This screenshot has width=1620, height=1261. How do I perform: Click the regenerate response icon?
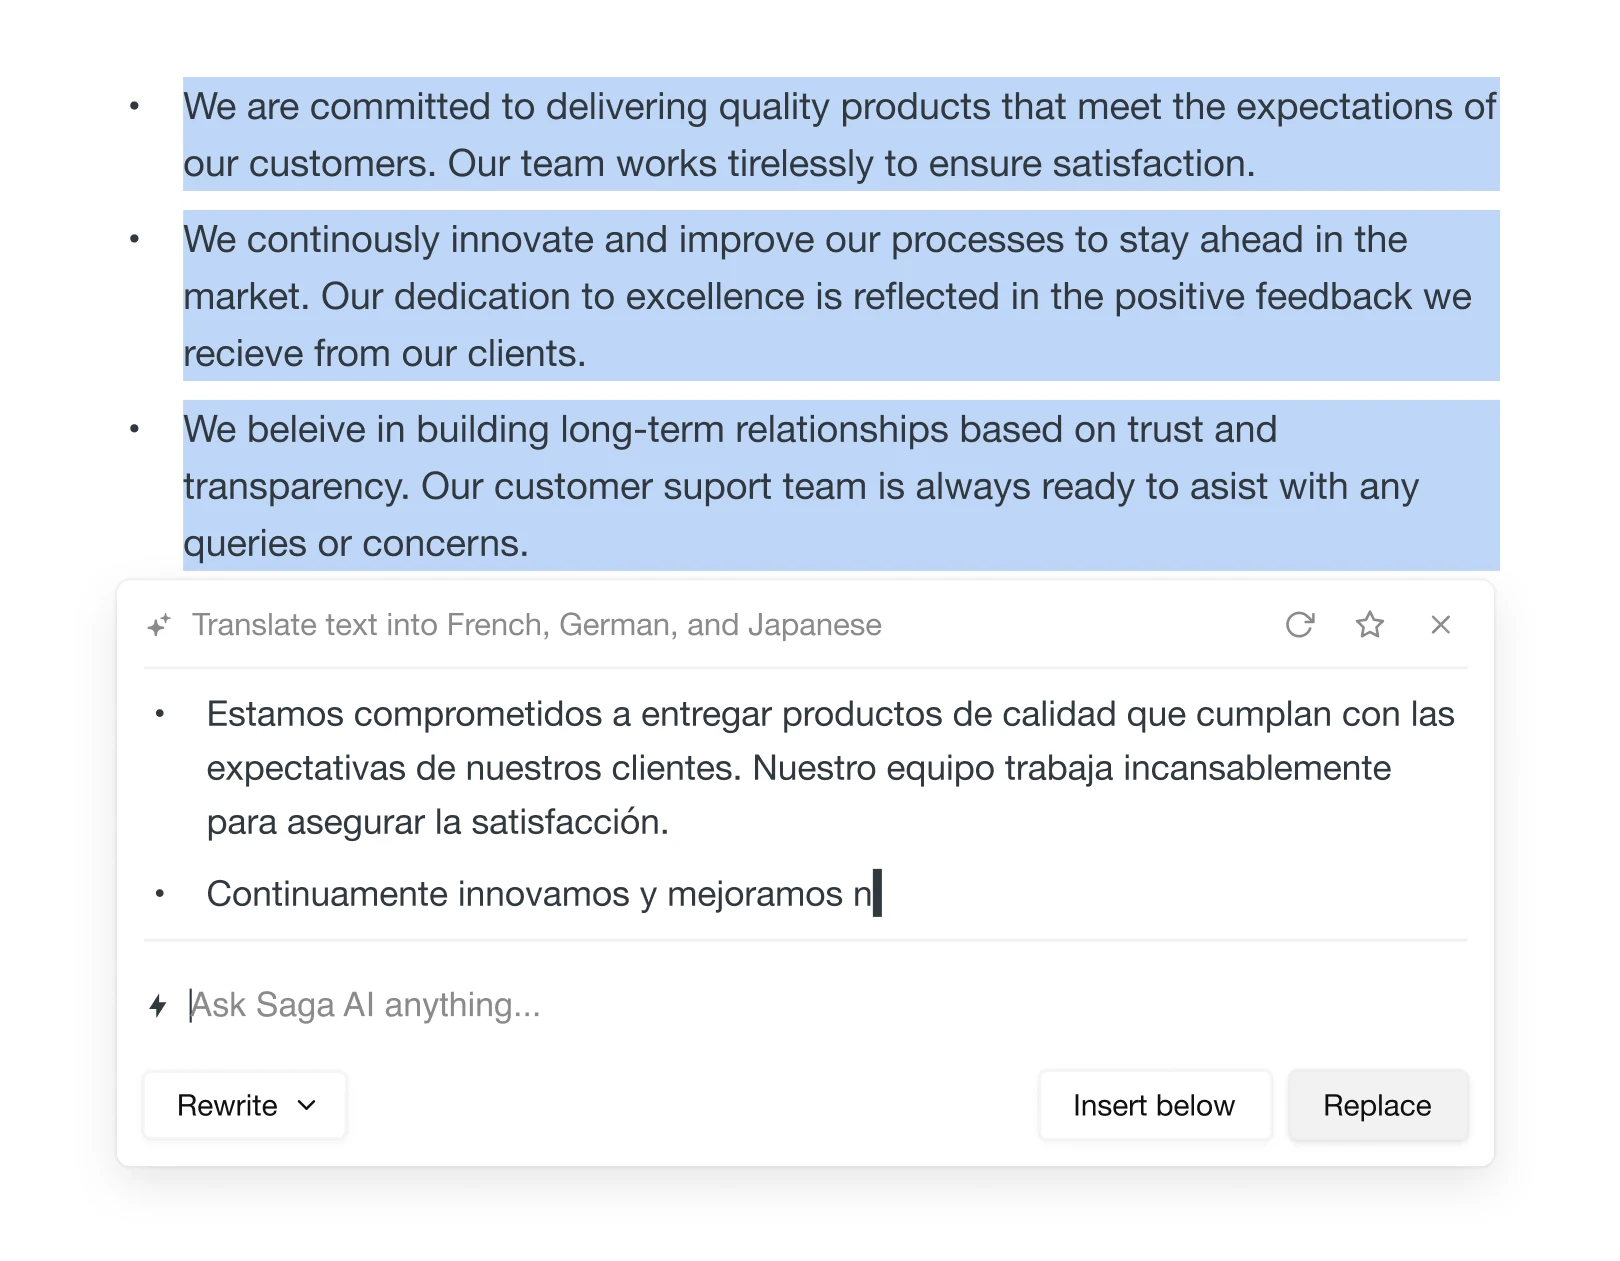[x=1299, y=625]
